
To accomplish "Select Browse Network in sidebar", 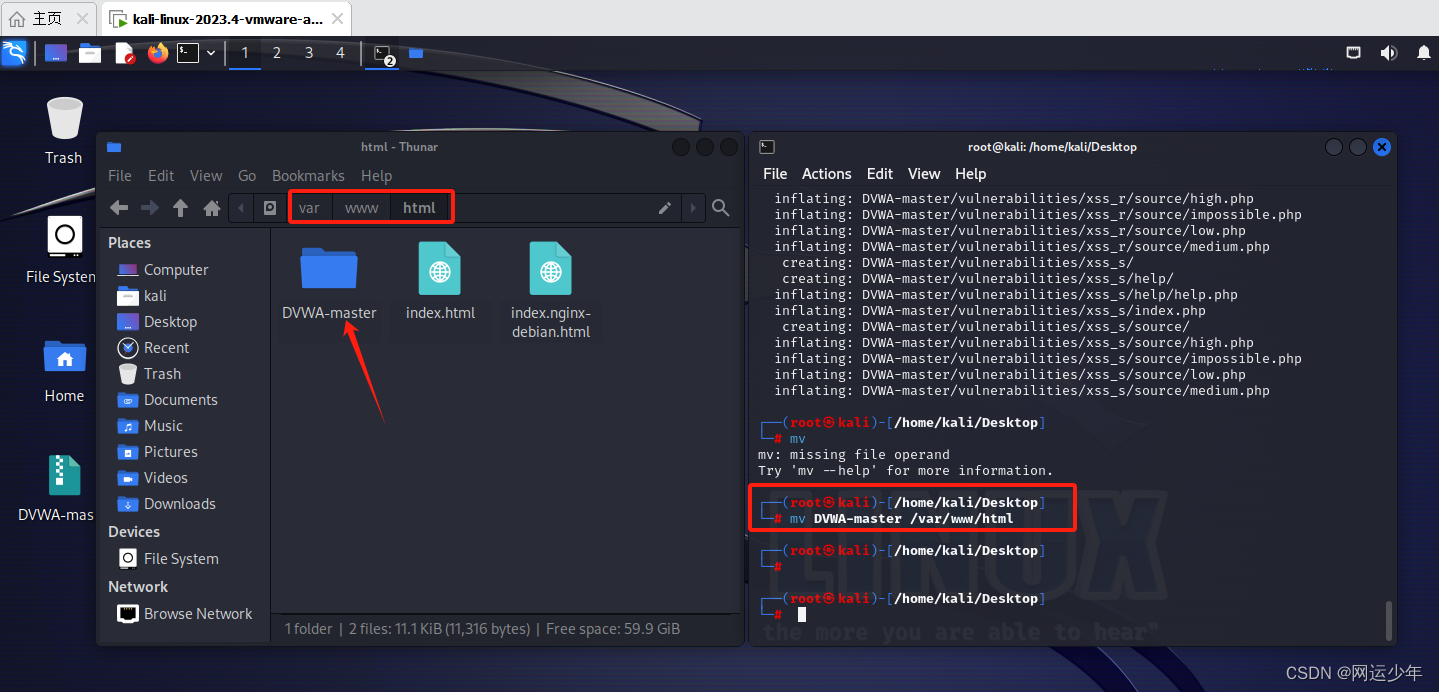I will (185, 614).
